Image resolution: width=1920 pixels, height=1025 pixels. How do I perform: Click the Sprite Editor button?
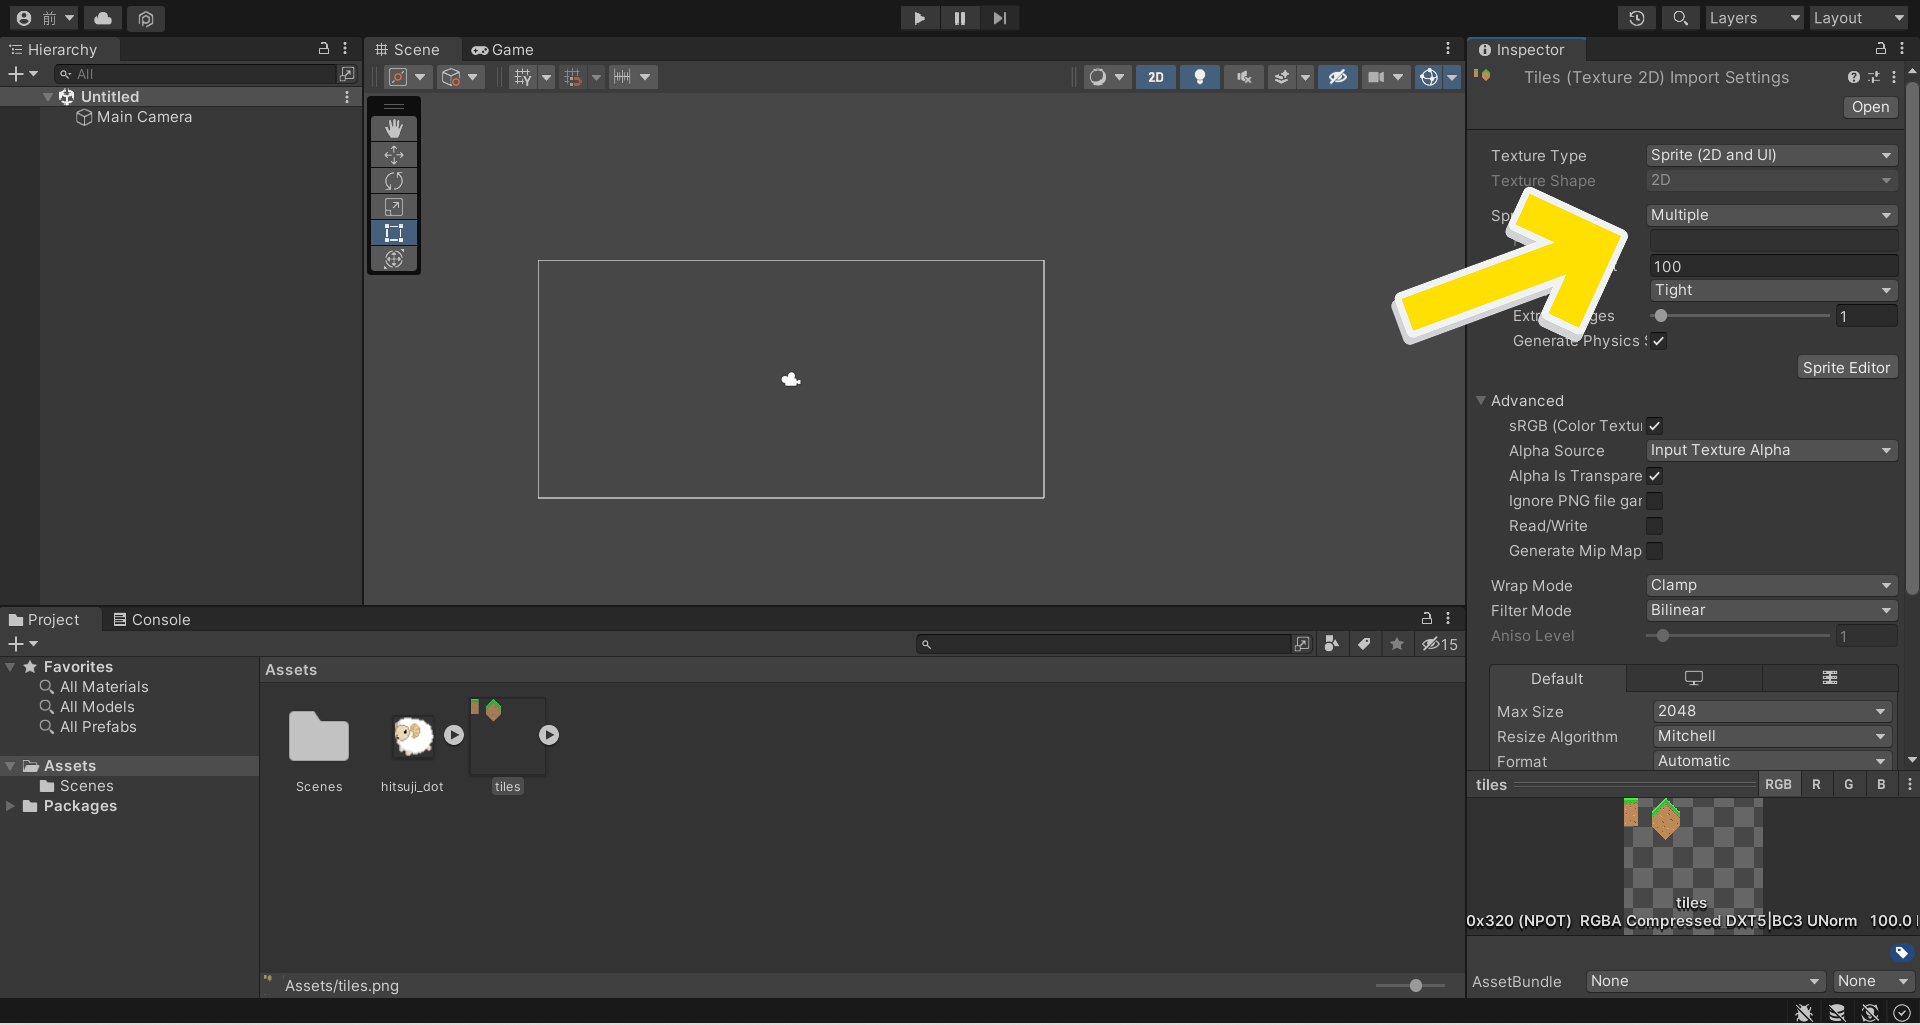coord(1846,368)
